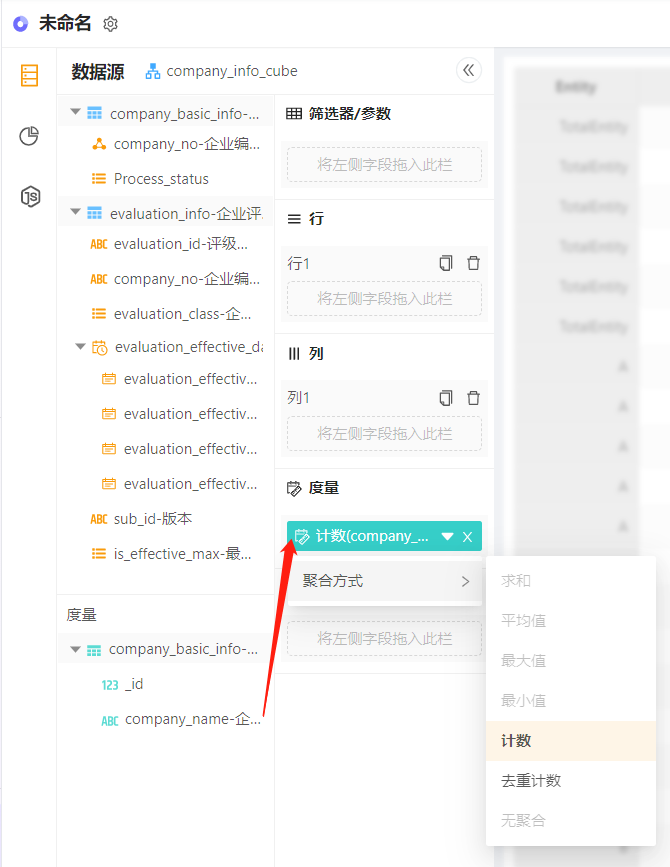The width and height of the screenshot is (670, 867).
Task: Remove the 计数(company_ measure with X
Action: click(468, 537)
